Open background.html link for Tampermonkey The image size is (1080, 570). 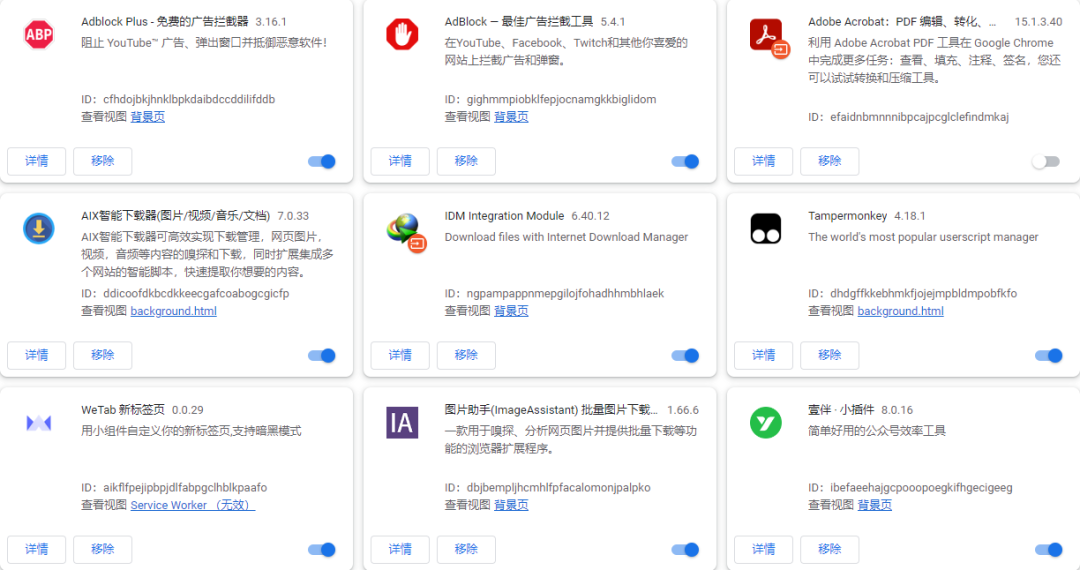coord(900,311)
